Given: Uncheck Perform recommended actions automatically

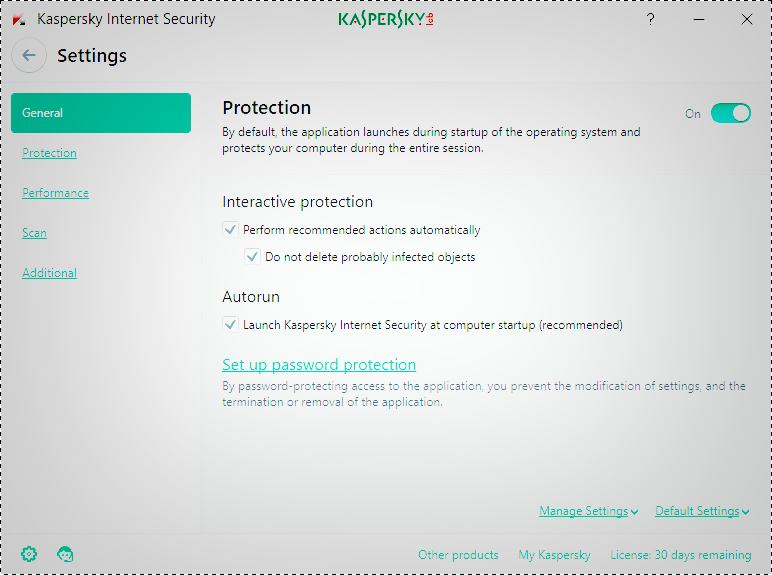Looking at the screenshot, I should [230, 230].
